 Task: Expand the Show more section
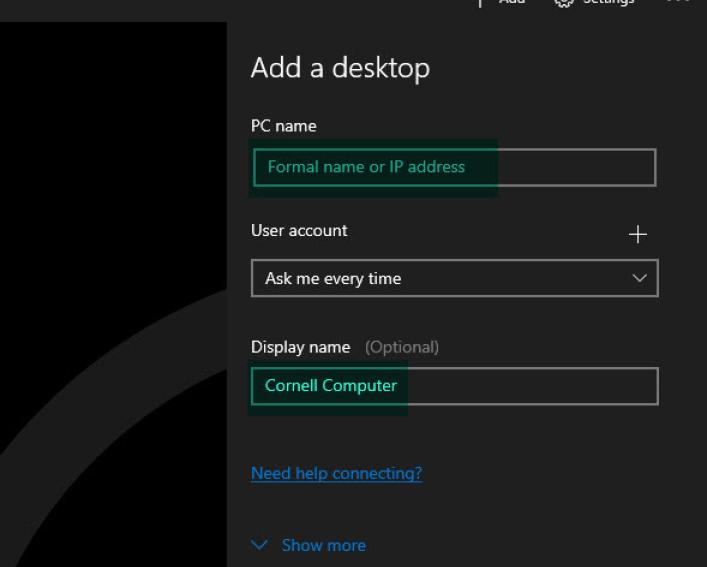tap(308, 545)
